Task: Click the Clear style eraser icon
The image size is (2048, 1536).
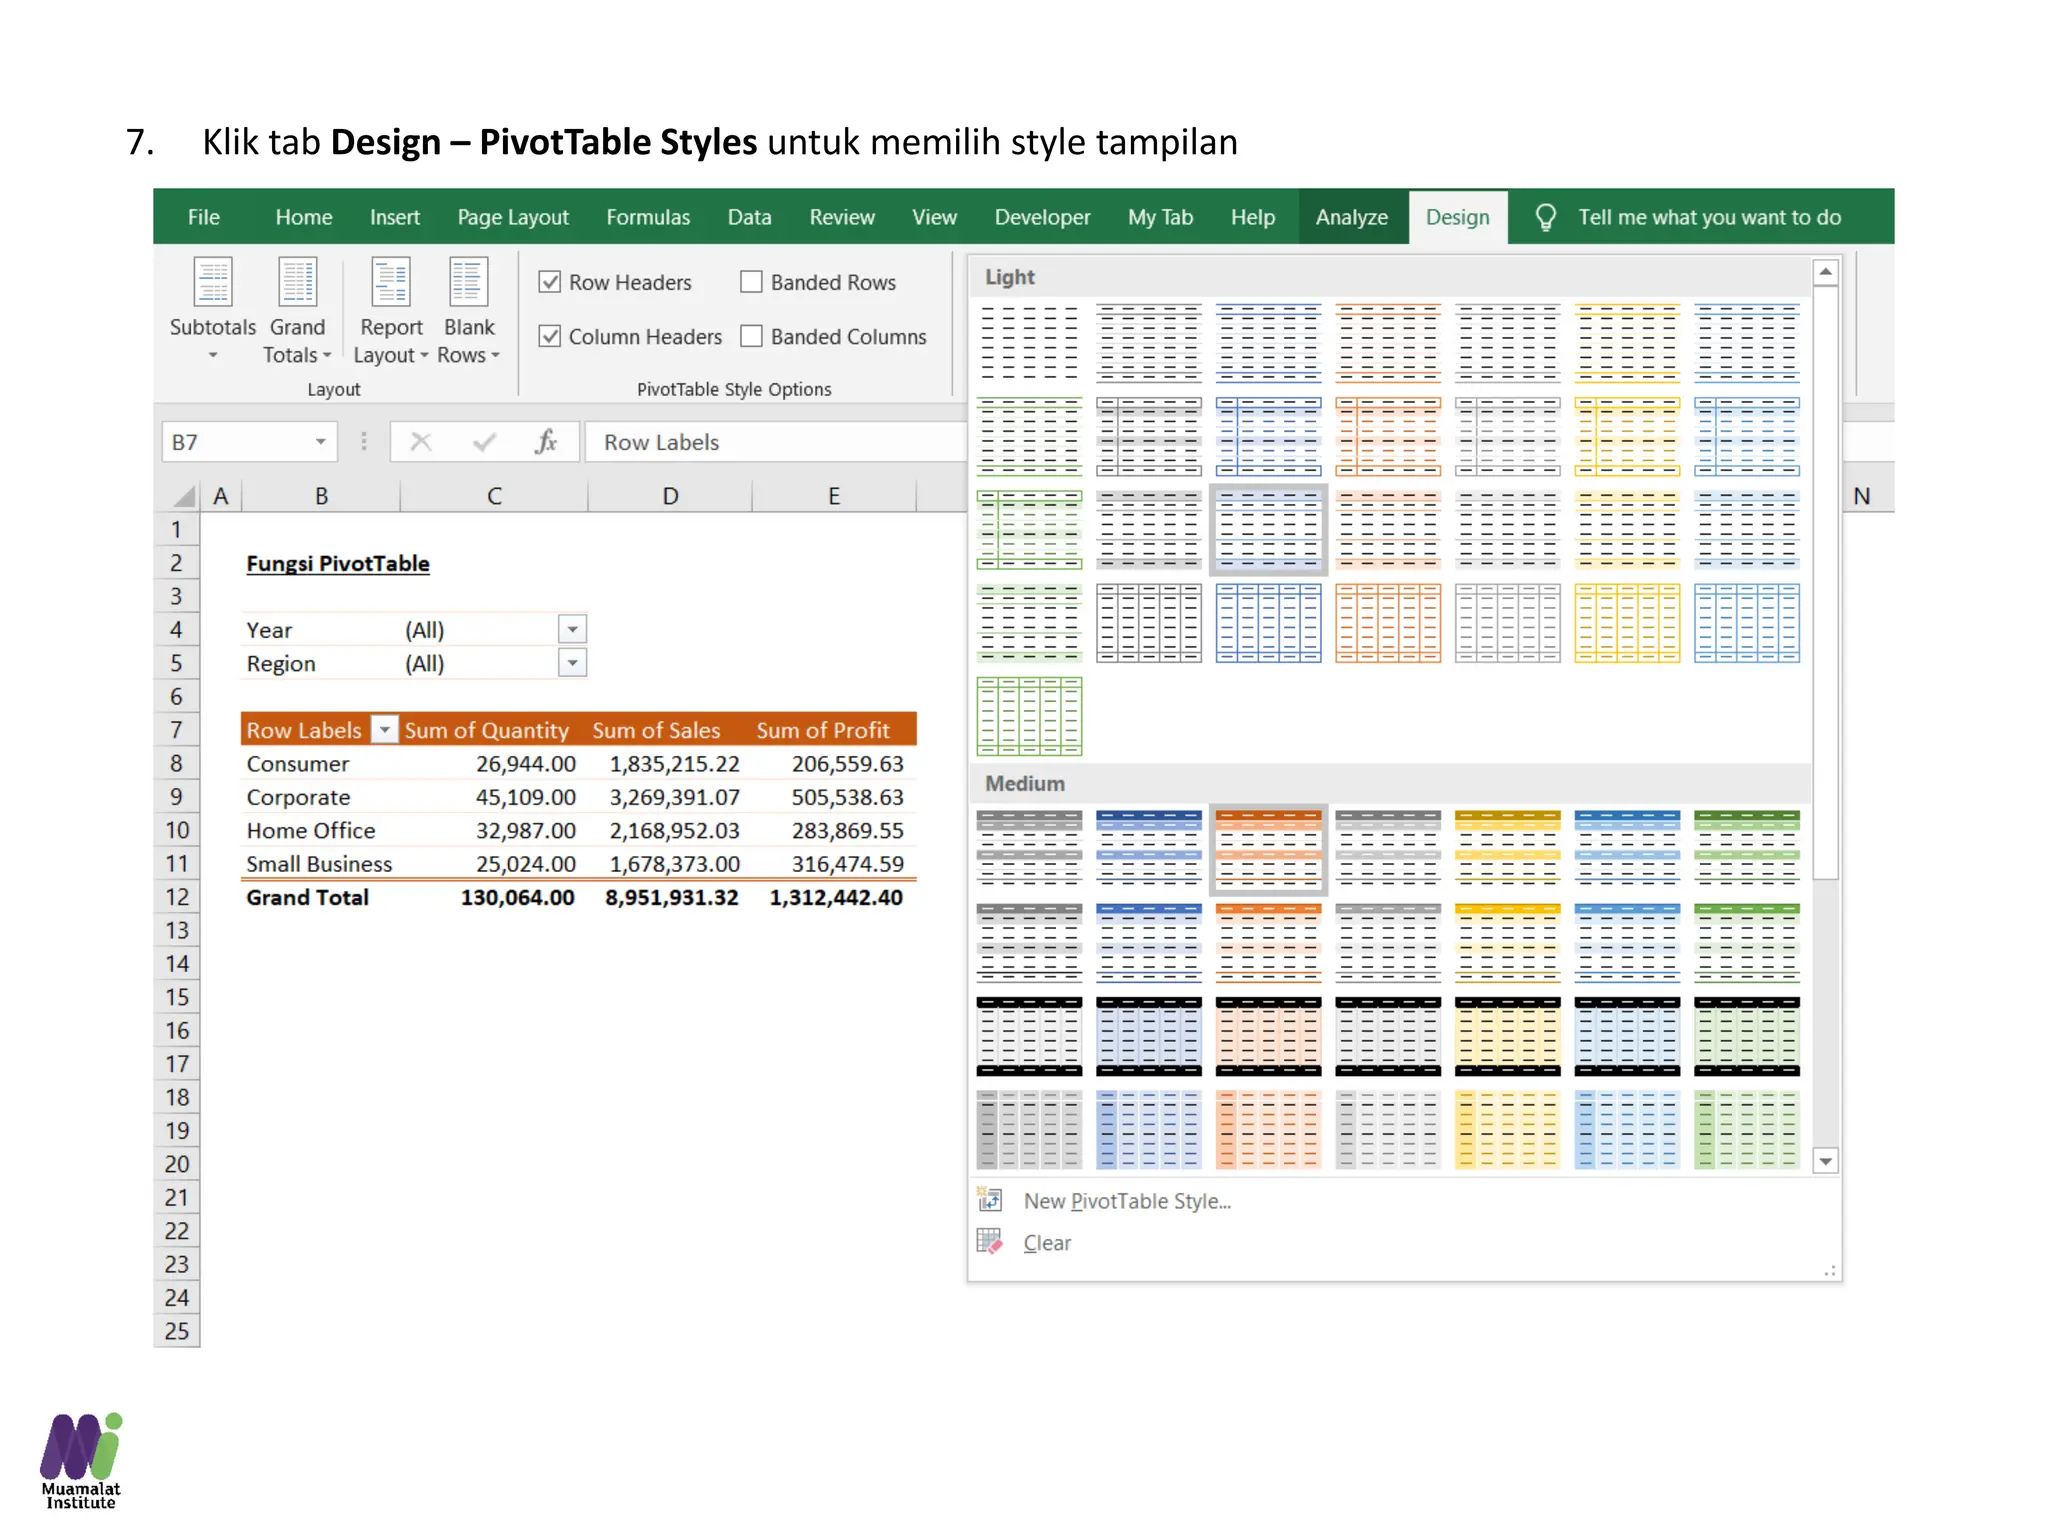Action: (x=990, y=1241)
